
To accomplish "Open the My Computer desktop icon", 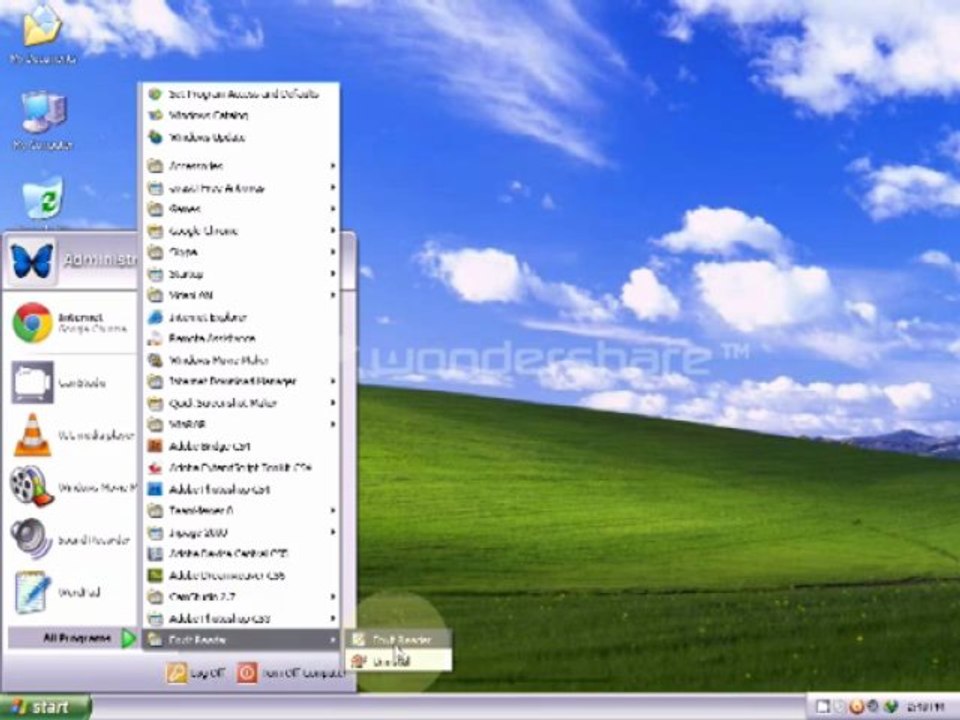I will (x=43, y=121).
